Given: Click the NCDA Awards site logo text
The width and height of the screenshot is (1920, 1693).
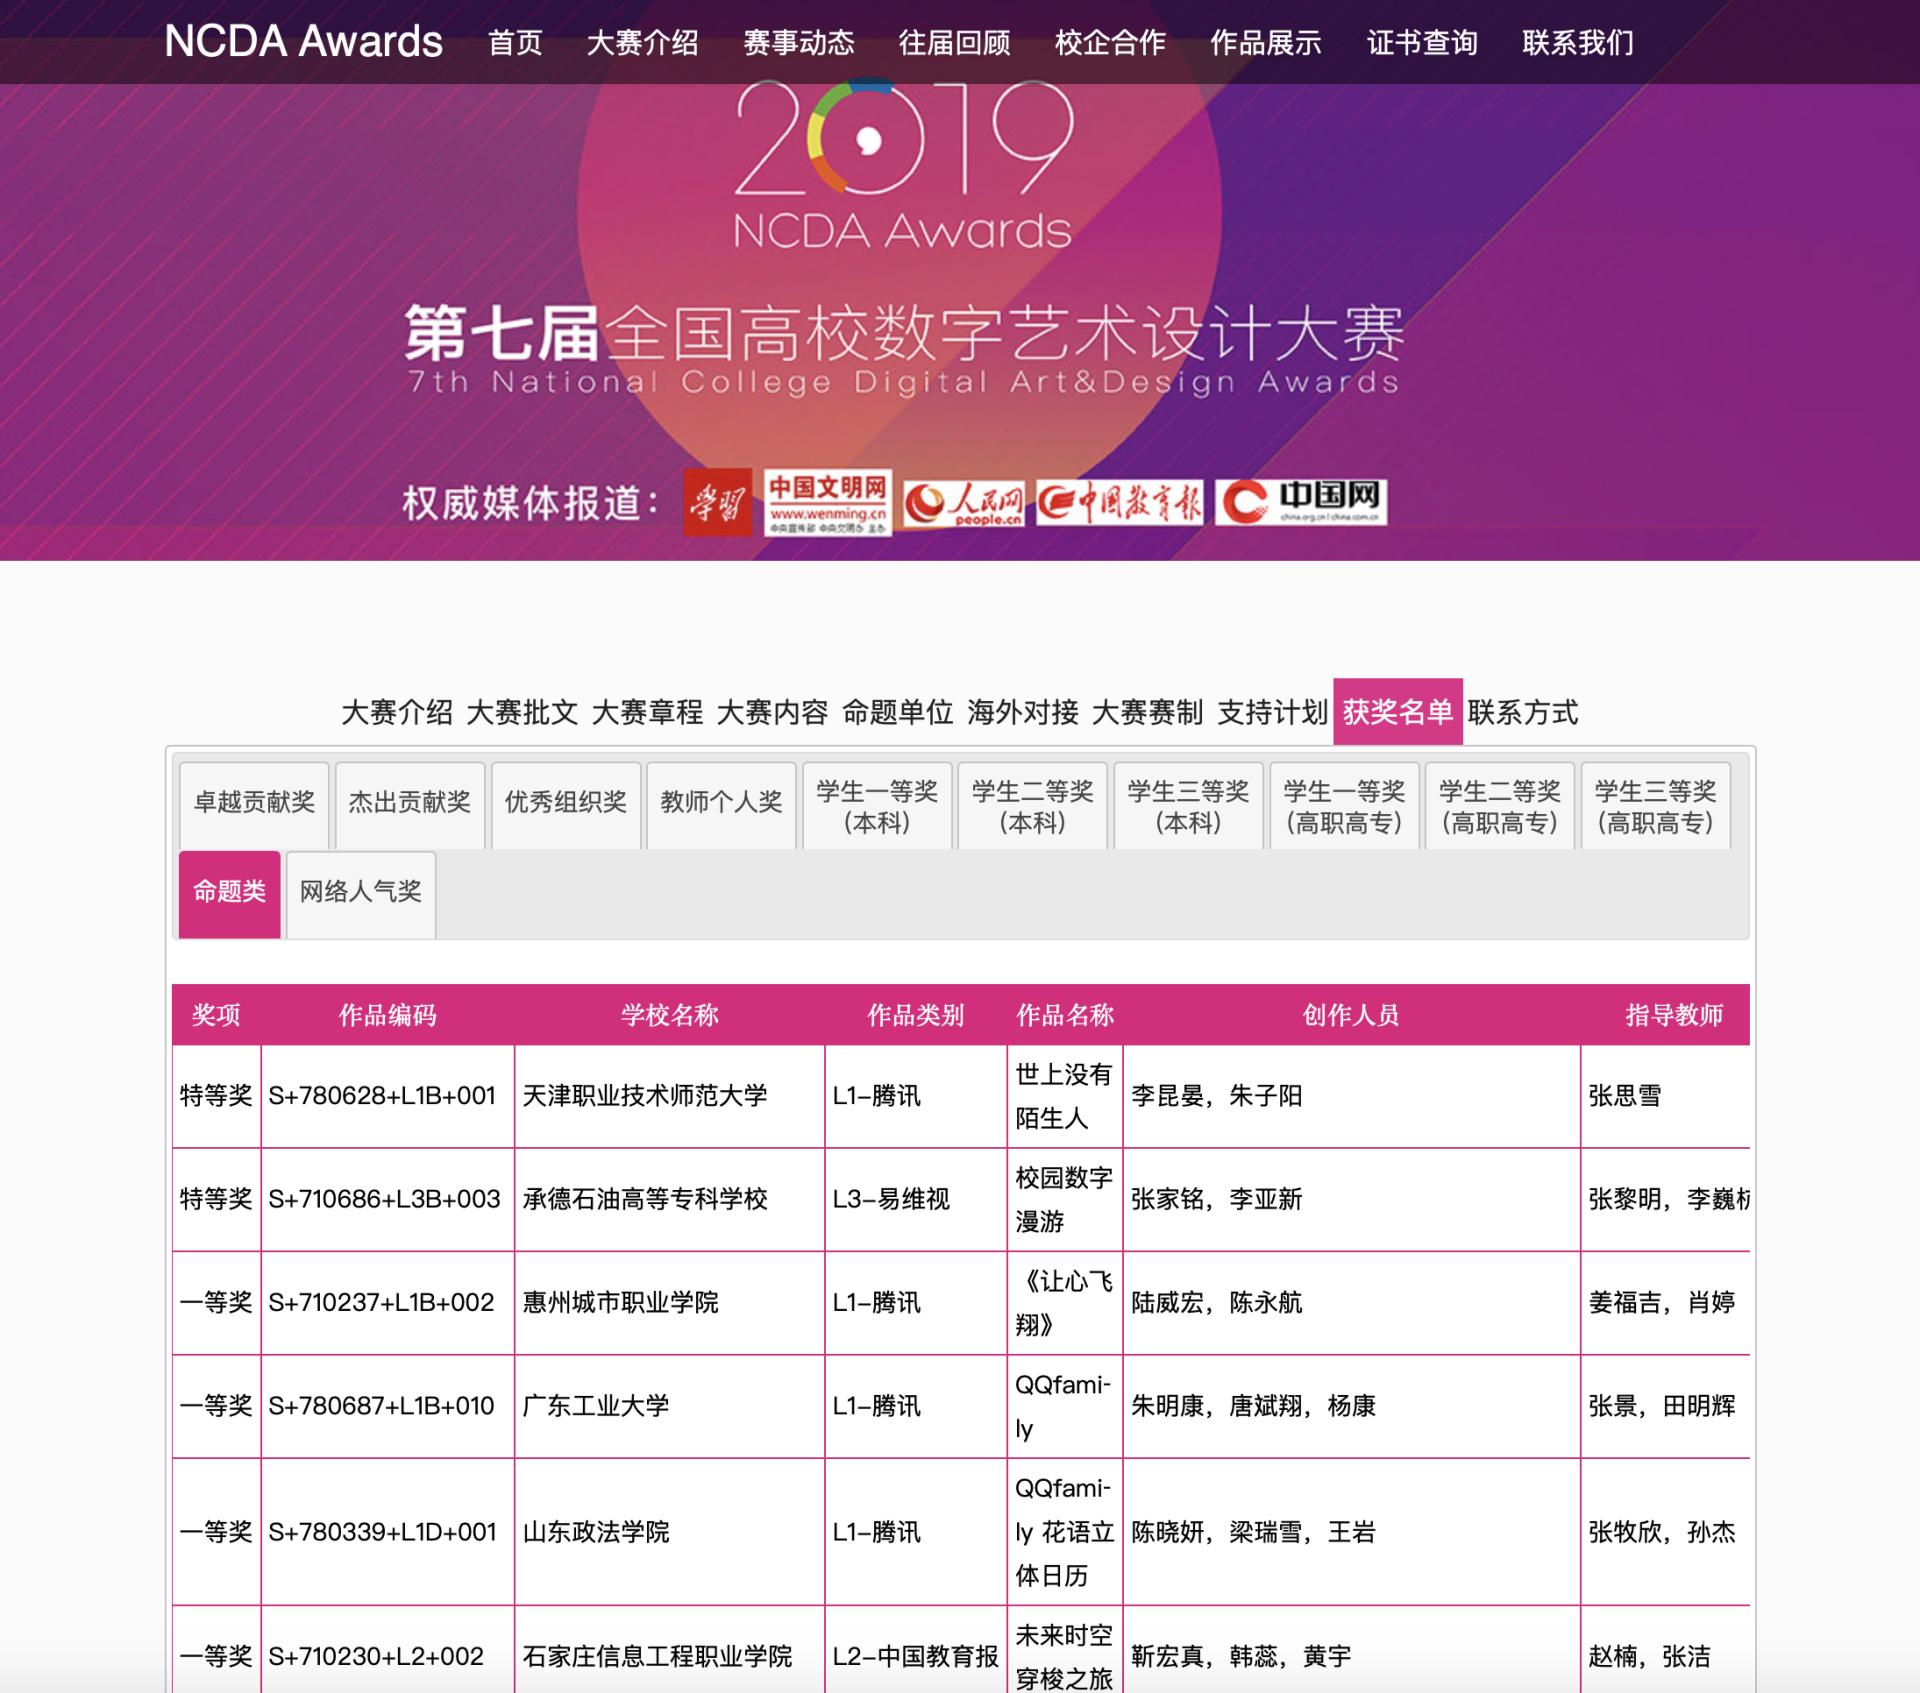Looking at the screenshot, I should tap(303, 42).
